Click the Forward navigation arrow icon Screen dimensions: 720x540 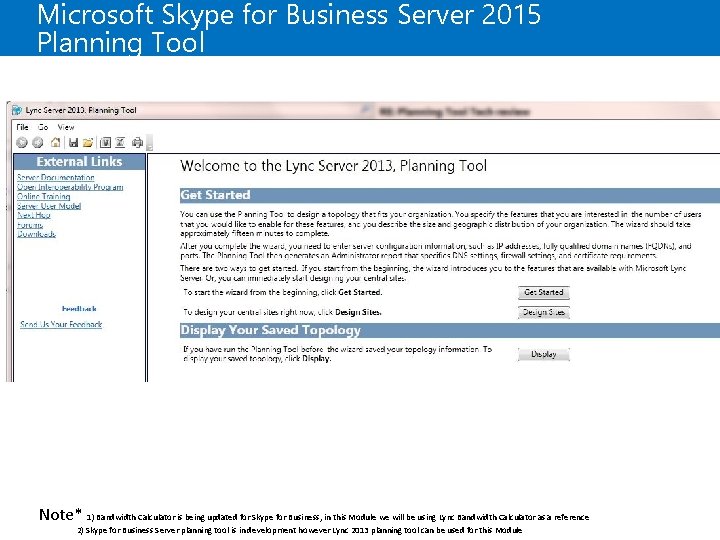38,143
